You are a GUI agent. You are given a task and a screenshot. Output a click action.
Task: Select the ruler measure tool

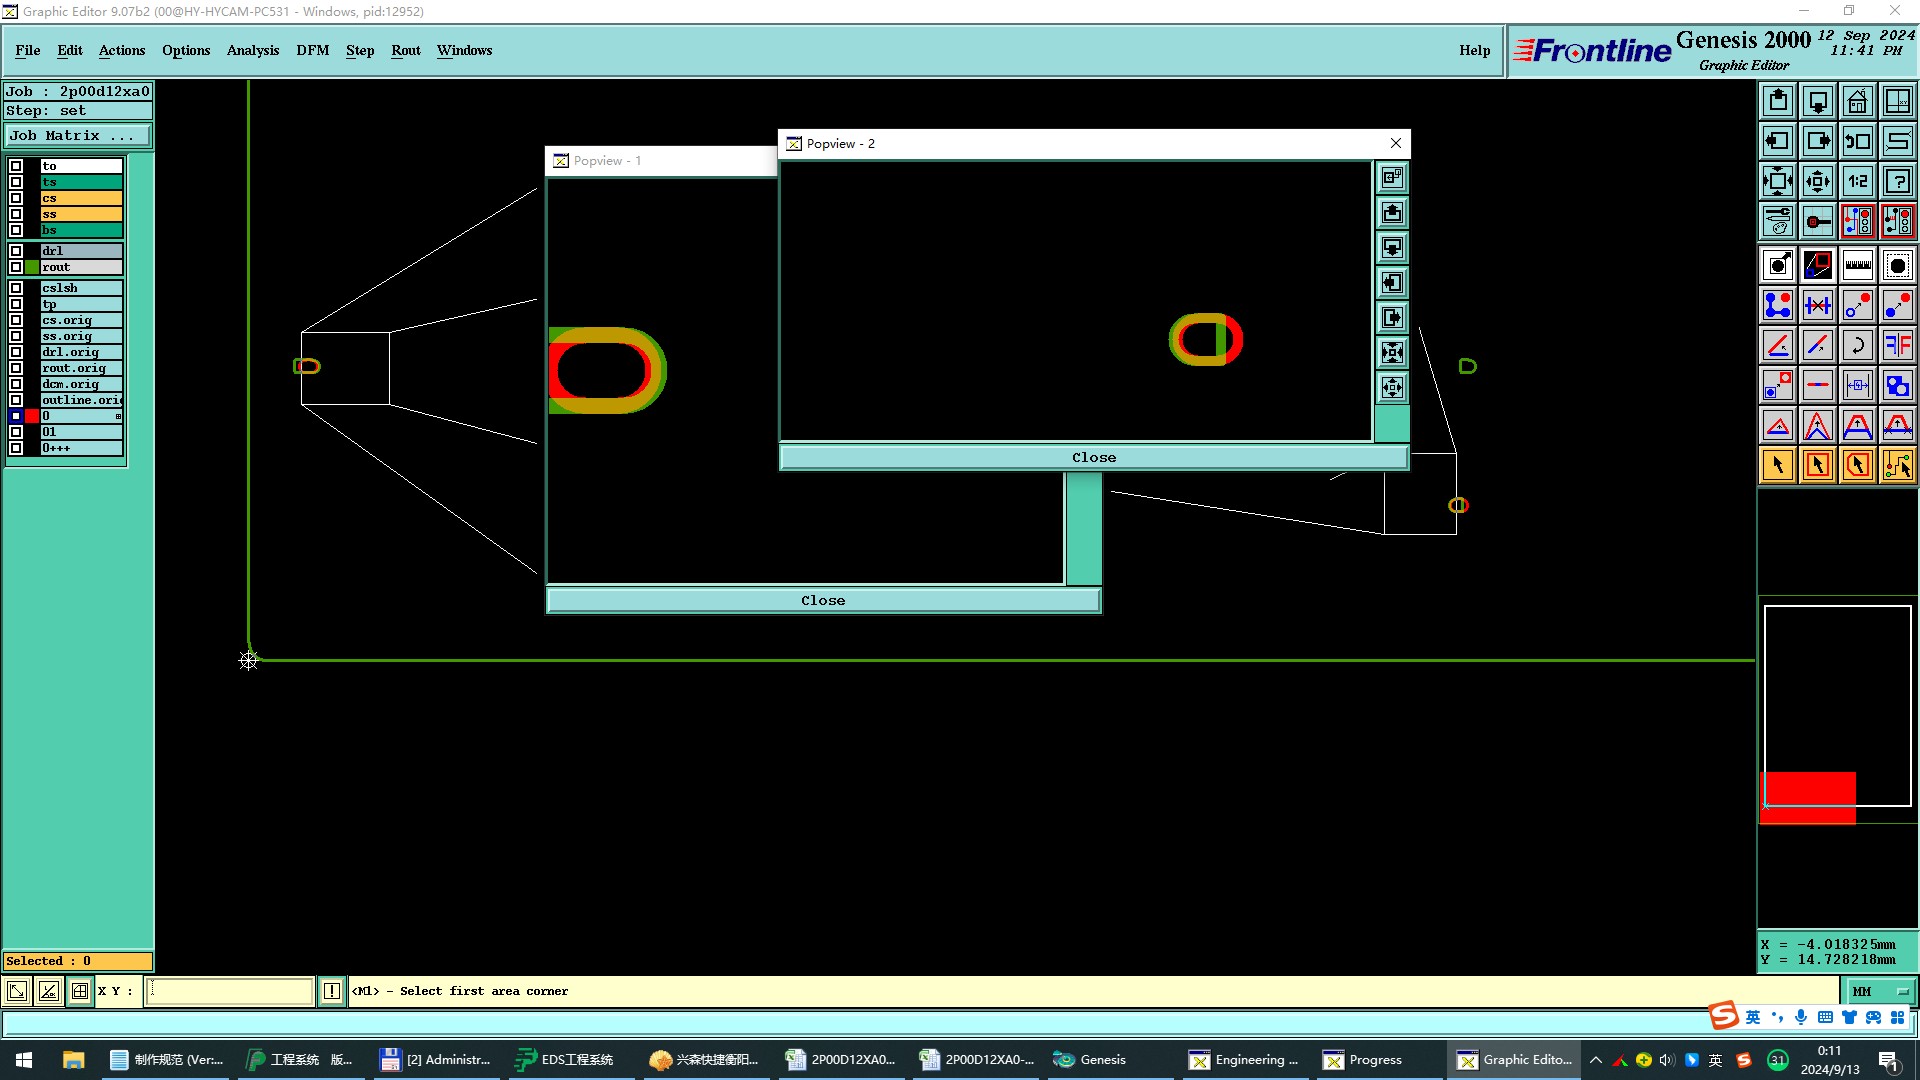(1857, 265)
